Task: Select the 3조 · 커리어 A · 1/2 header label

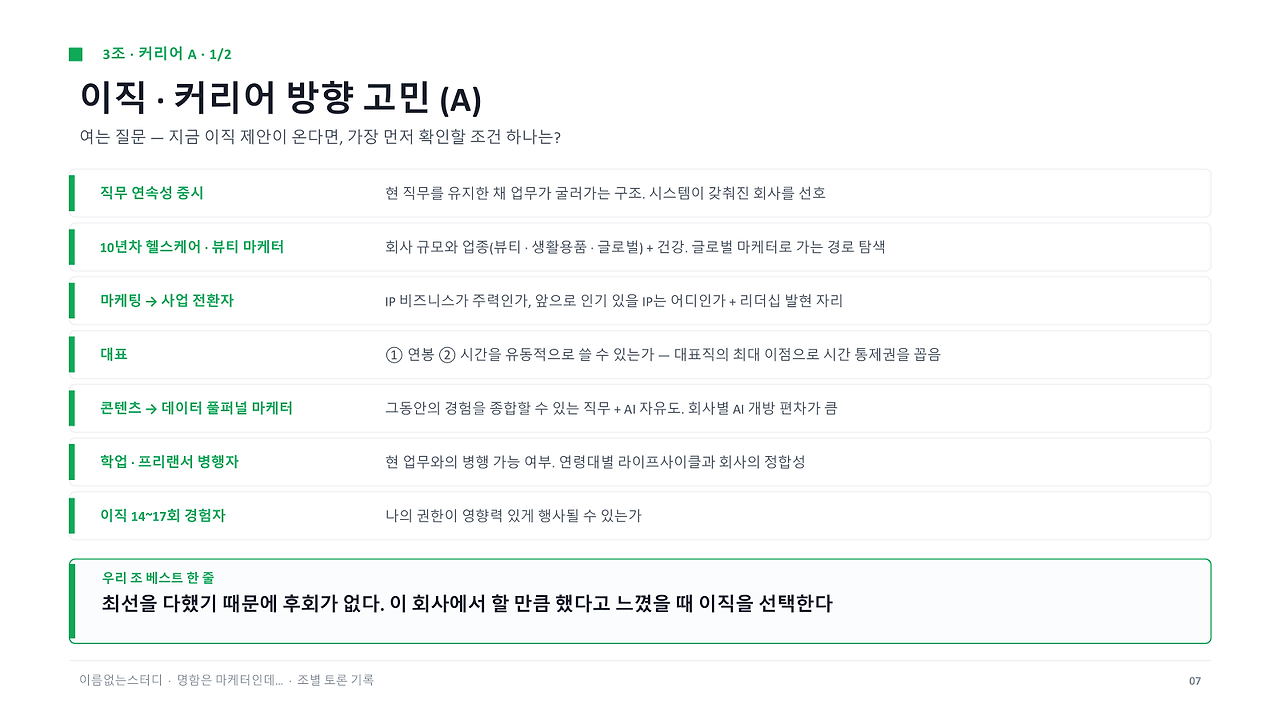Action: click(x=167, y=54)
